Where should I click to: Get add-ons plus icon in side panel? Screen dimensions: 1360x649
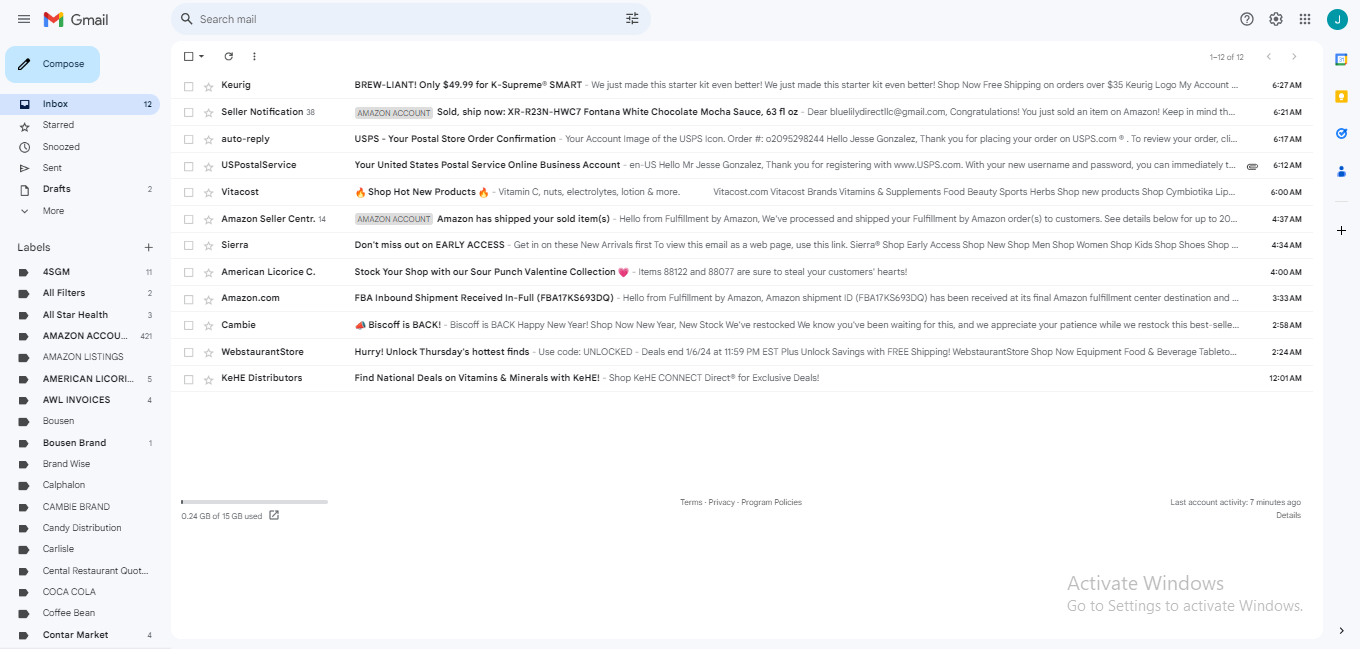(x=1341, y=230)
